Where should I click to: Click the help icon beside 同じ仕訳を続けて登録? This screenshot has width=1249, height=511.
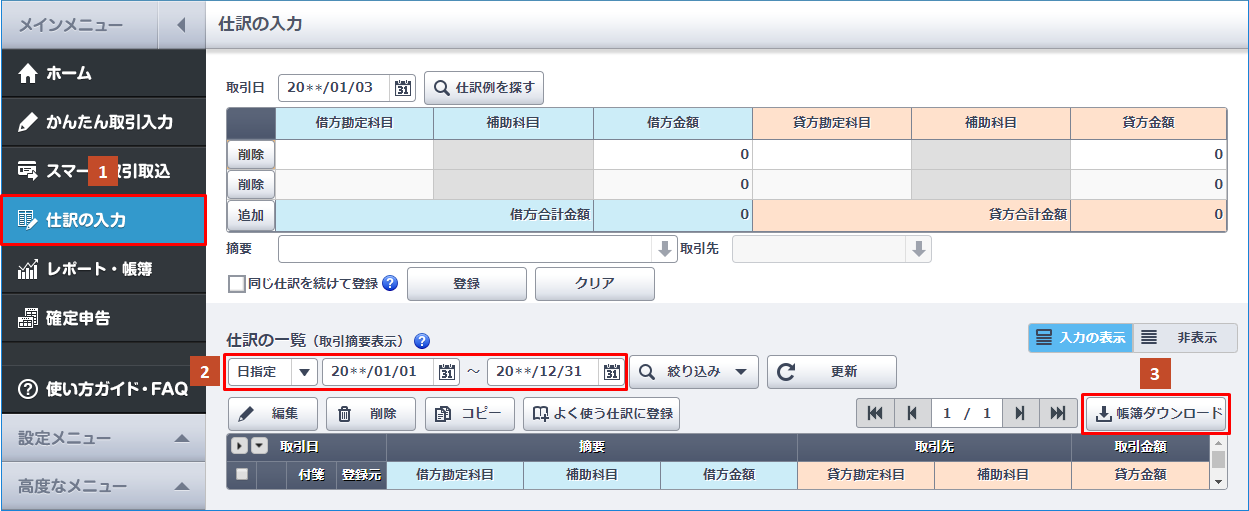(x=390, y=283)
